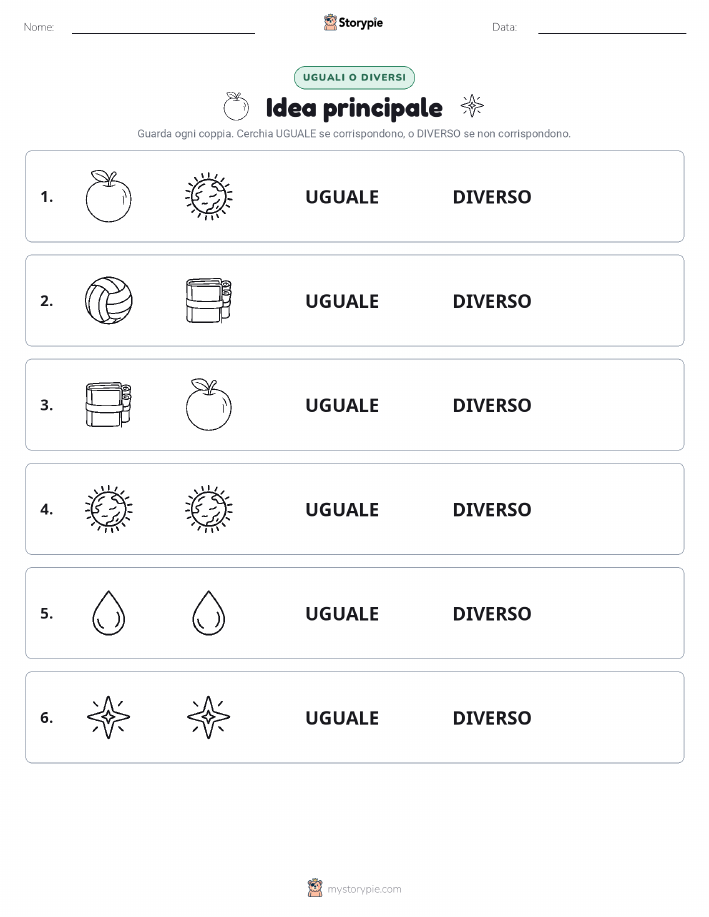Click the left water drop in row 5
This screenshot has width=709, height=917.
point(108,613)
